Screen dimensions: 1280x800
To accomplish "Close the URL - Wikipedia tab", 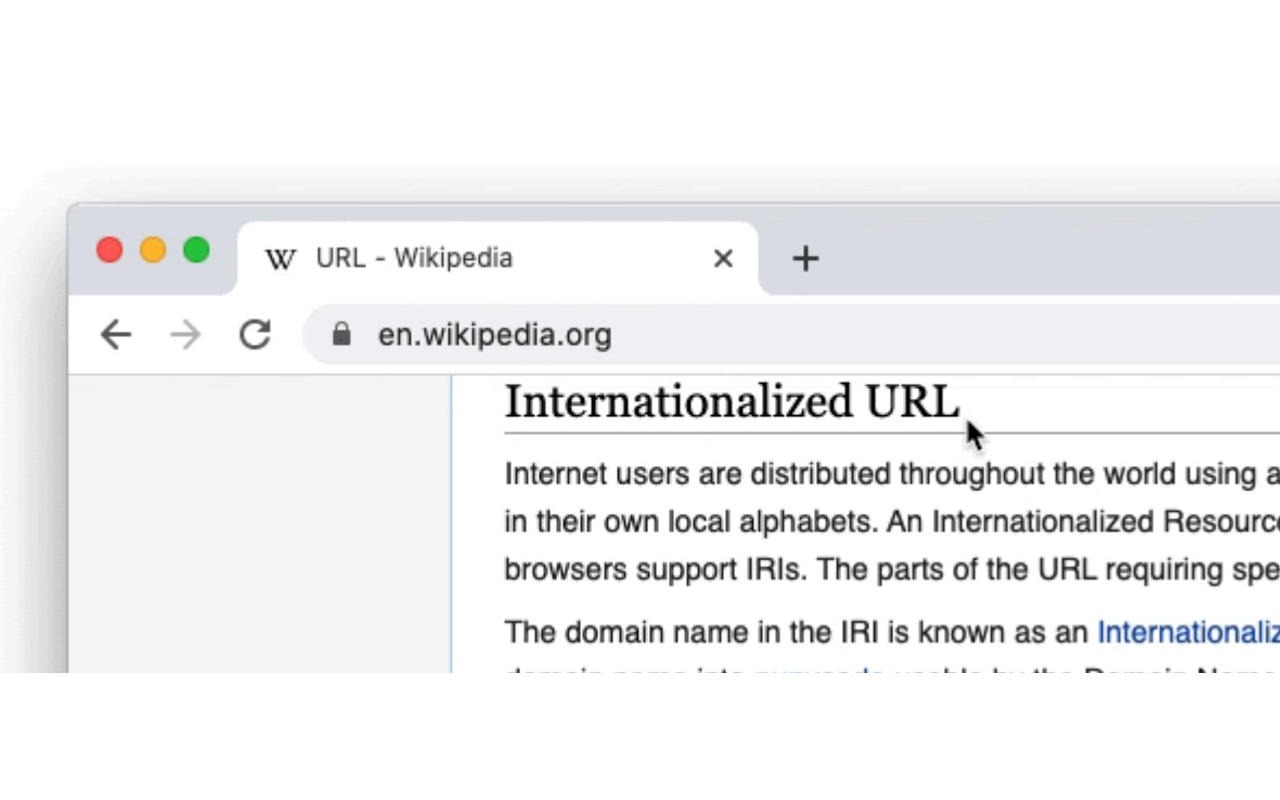I will (723, 258).
